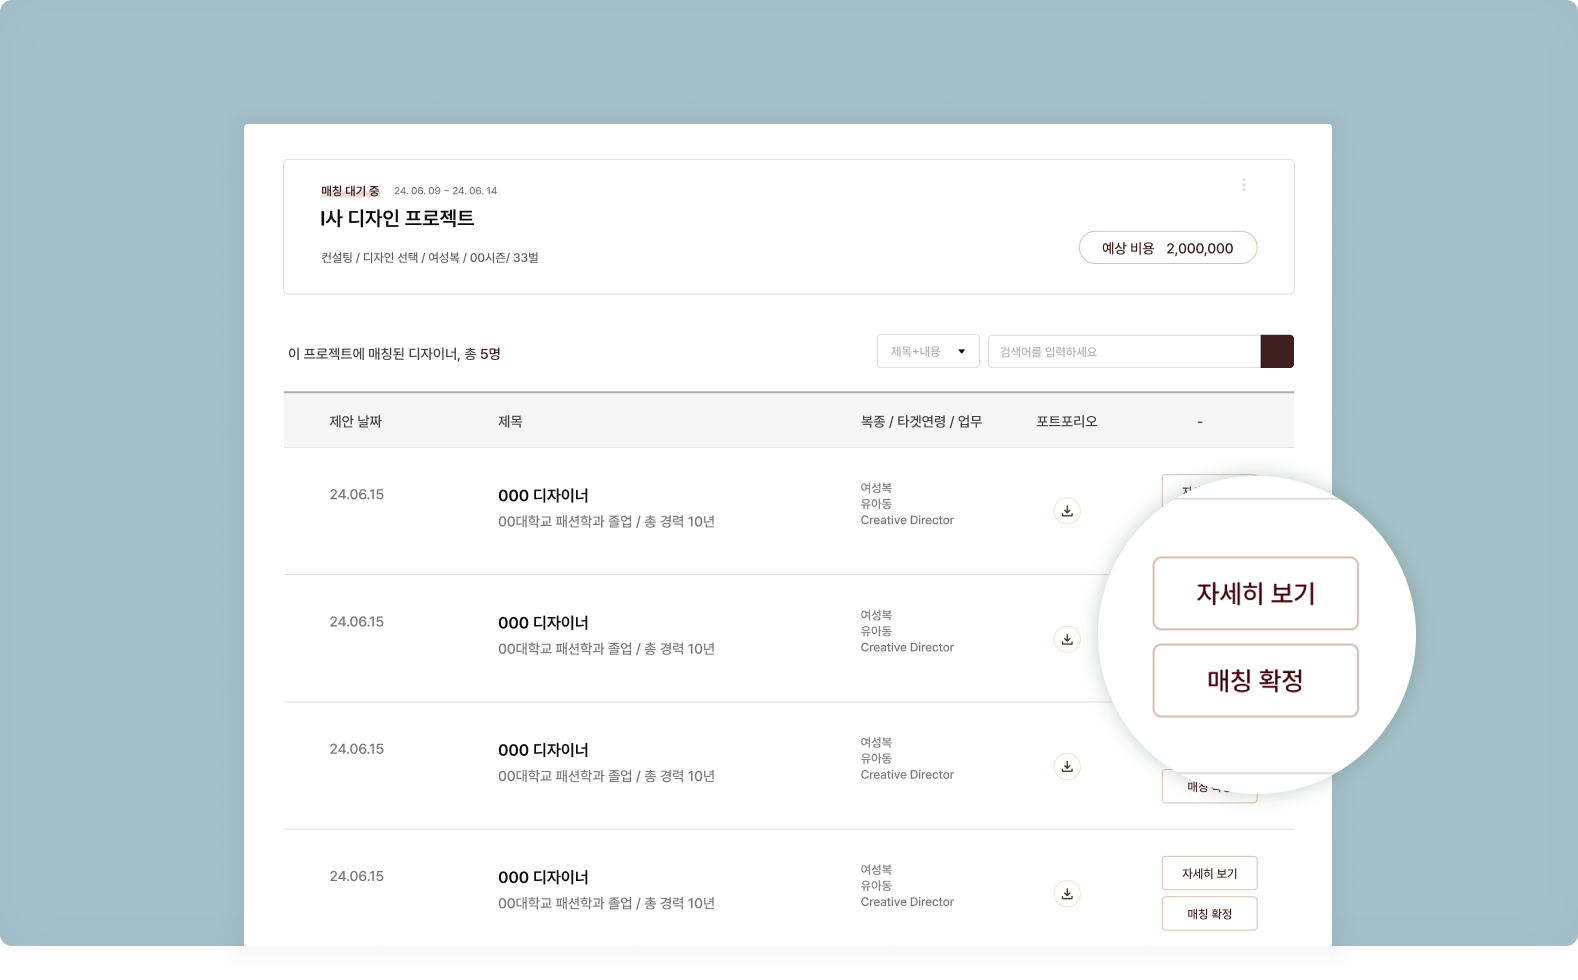Download the last row designer's portfolio
The height and width of the screenshot is (980, 1578).
1067,893
